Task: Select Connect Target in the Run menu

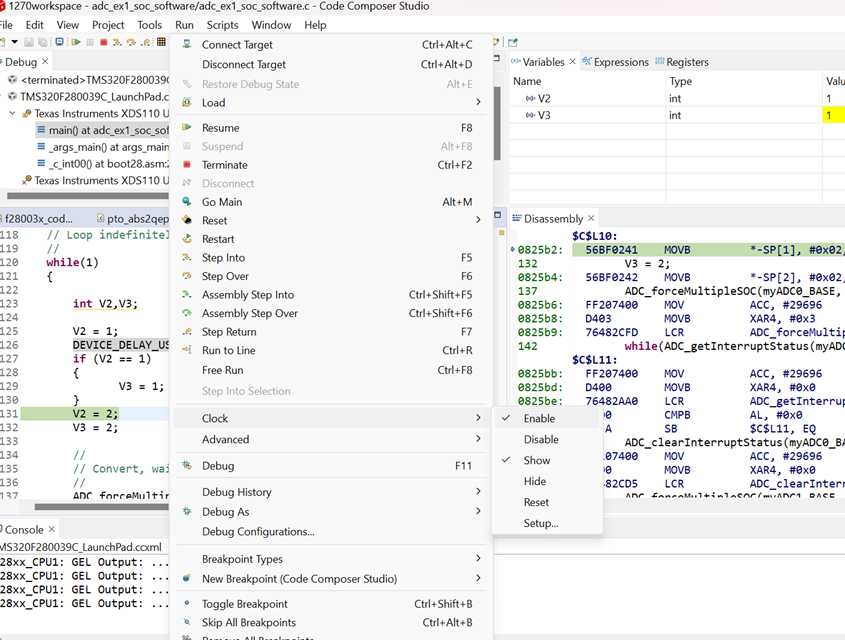Action: point(237,45)
